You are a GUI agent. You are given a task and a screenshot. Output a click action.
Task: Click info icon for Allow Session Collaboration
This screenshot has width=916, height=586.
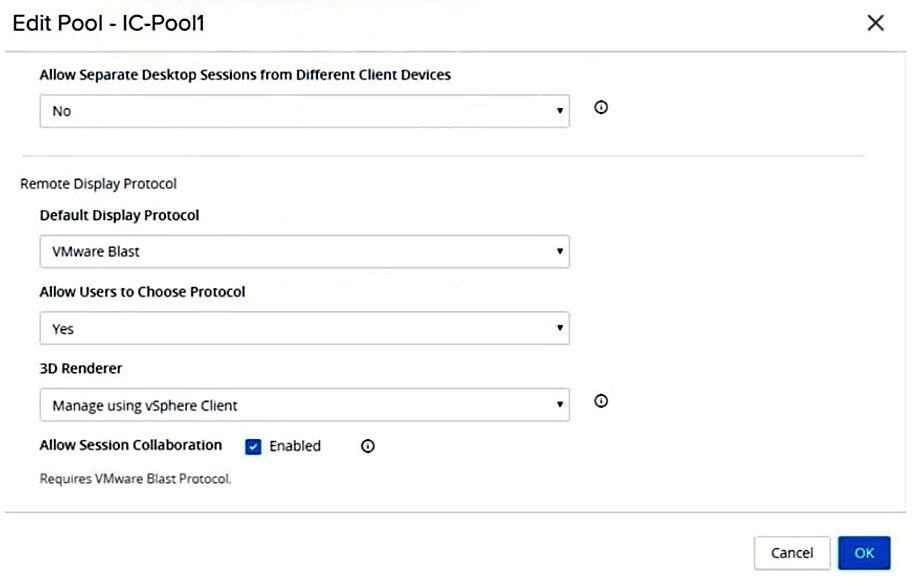click(x=368, y=446)
